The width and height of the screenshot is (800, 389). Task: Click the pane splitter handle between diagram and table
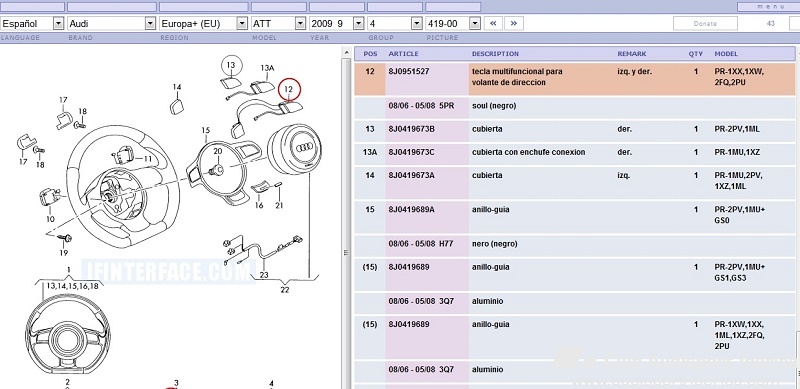click(346, 253)
